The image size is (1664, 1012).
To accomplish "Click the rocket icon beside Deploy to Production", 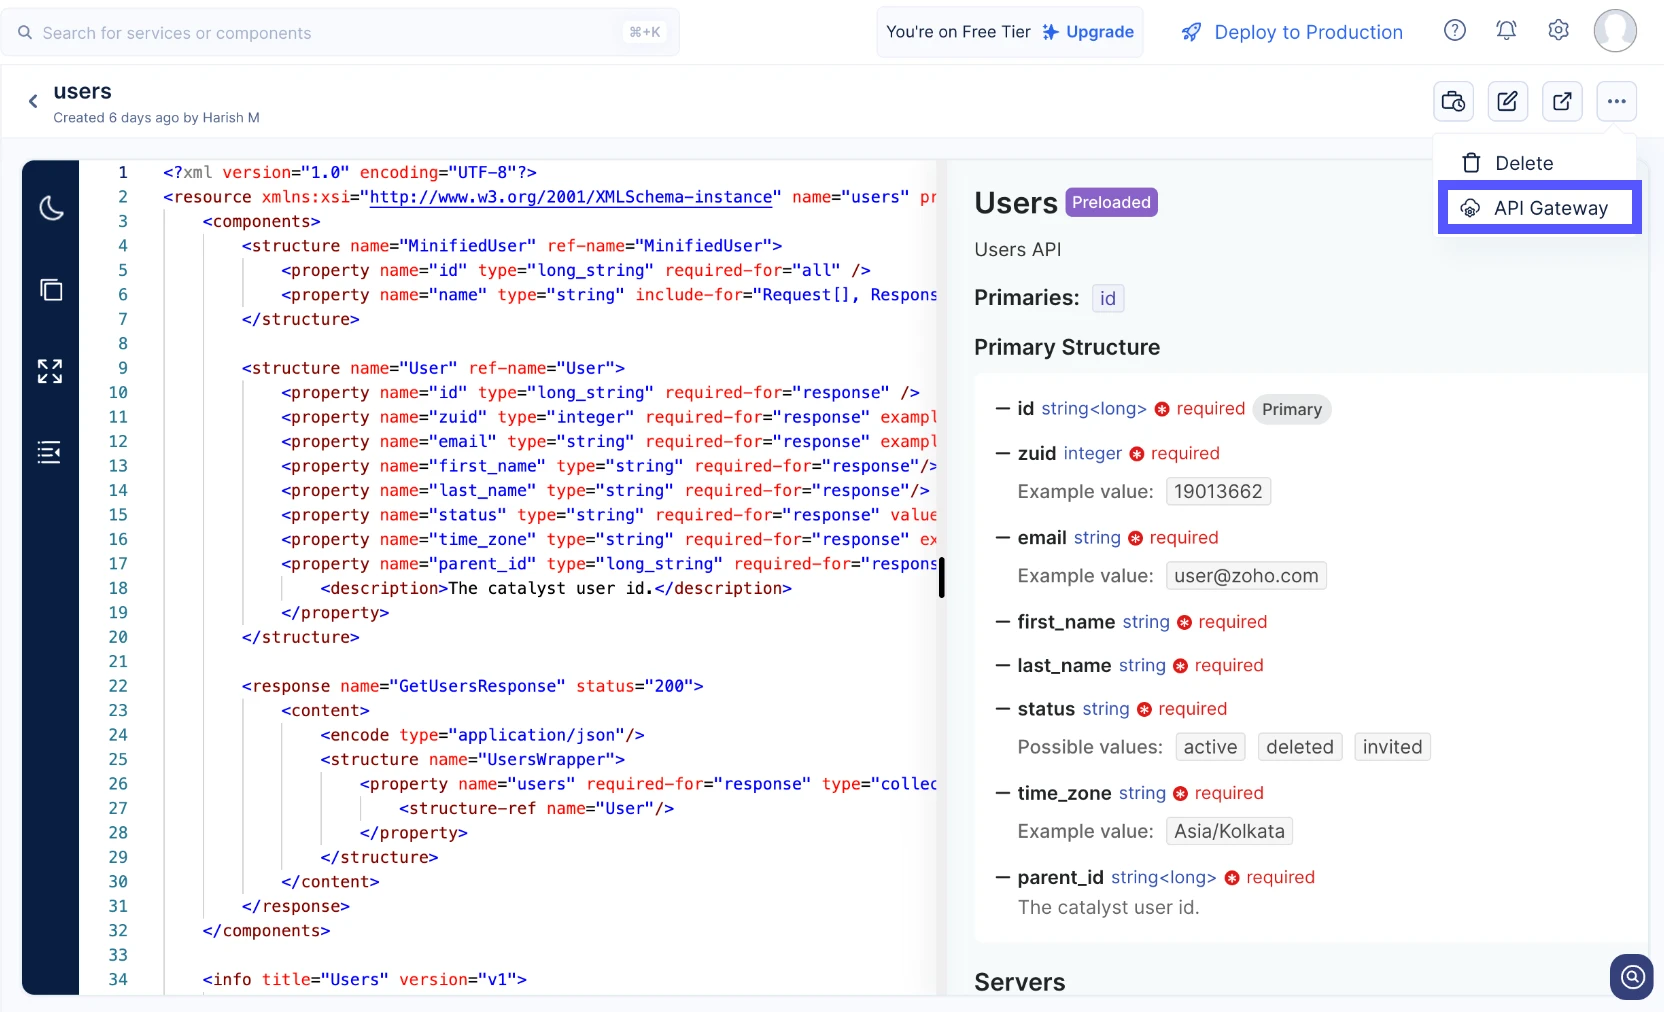I will click(1191, 32).
